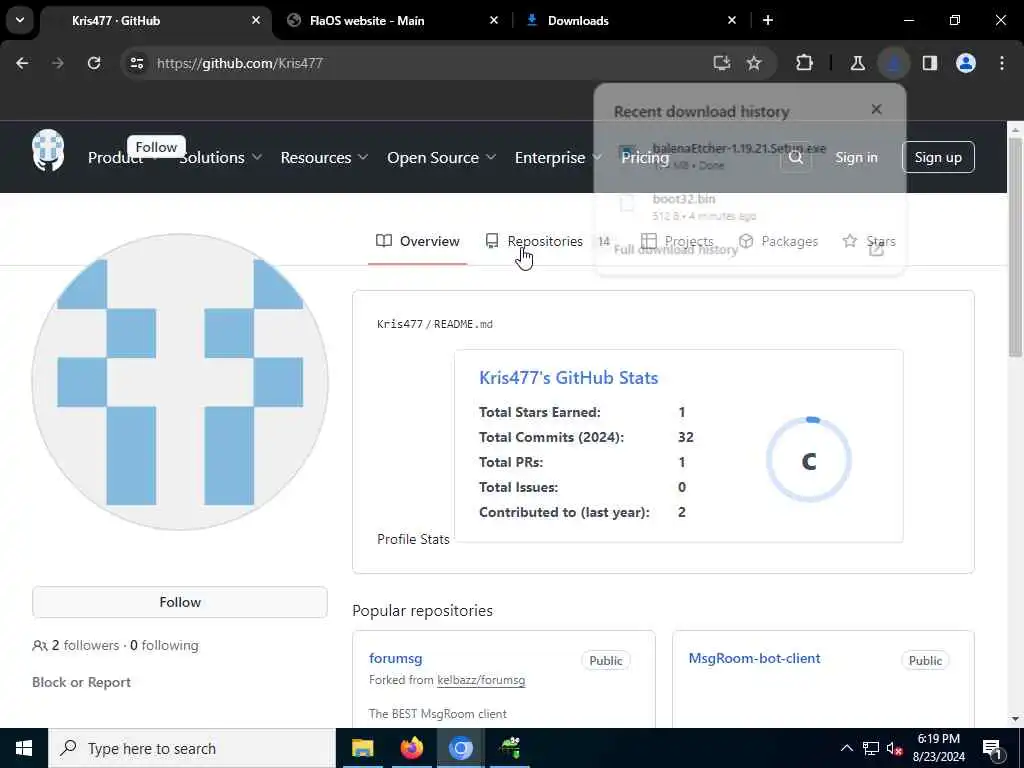Viewport: 1024px width, 768px height.
Task: Open the Pricing page
Action: 645,157
